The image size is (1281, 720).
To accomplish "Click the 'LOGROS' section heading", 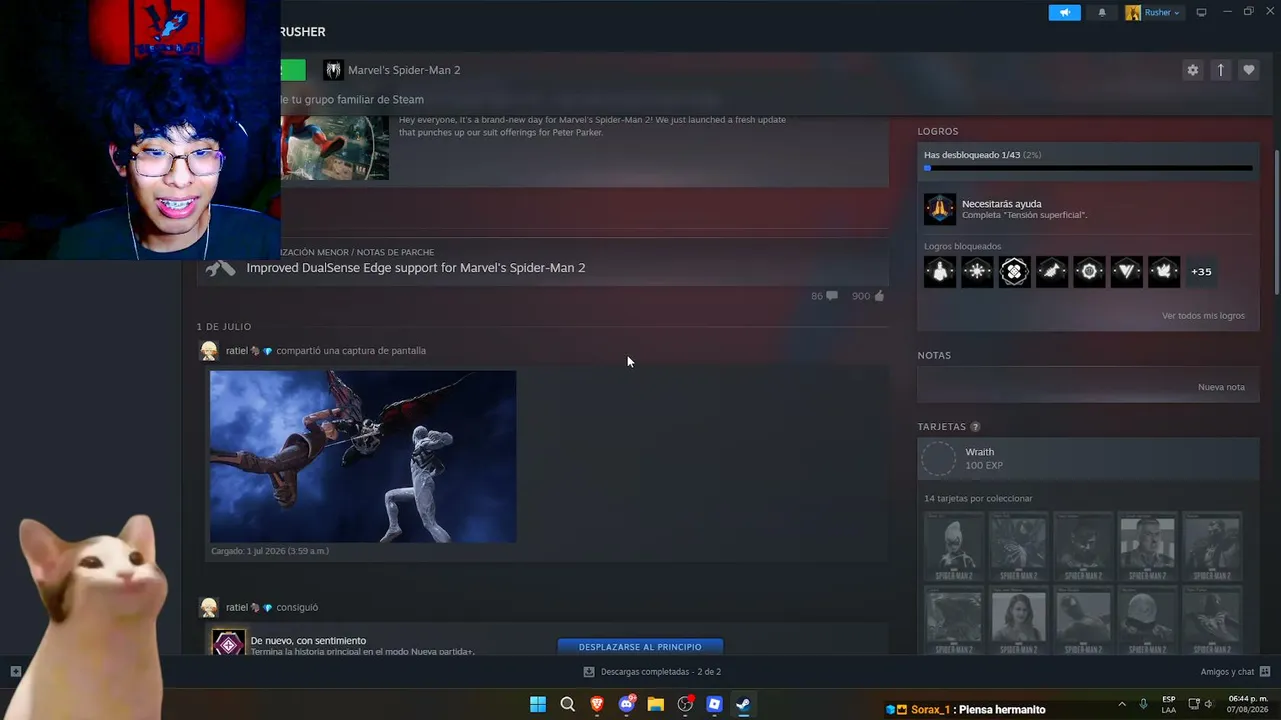I will pos(938,131).
